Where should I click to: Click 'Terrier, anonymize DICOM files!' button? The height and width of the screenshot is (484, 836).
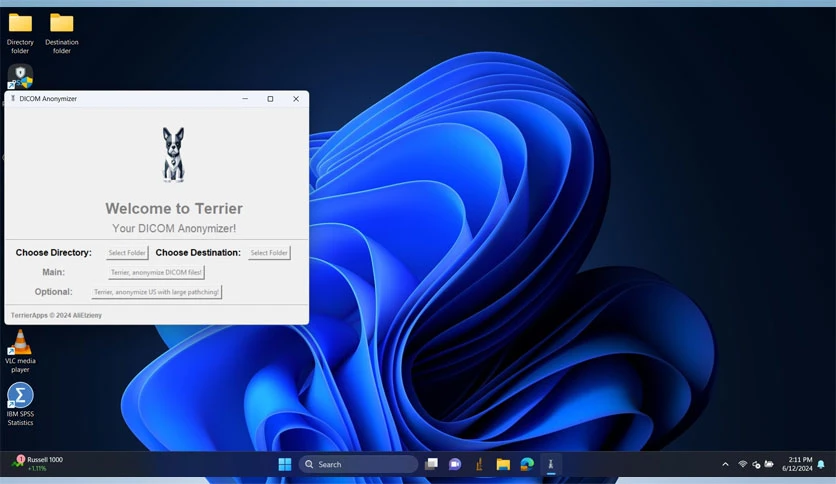(x=156, y=272)
